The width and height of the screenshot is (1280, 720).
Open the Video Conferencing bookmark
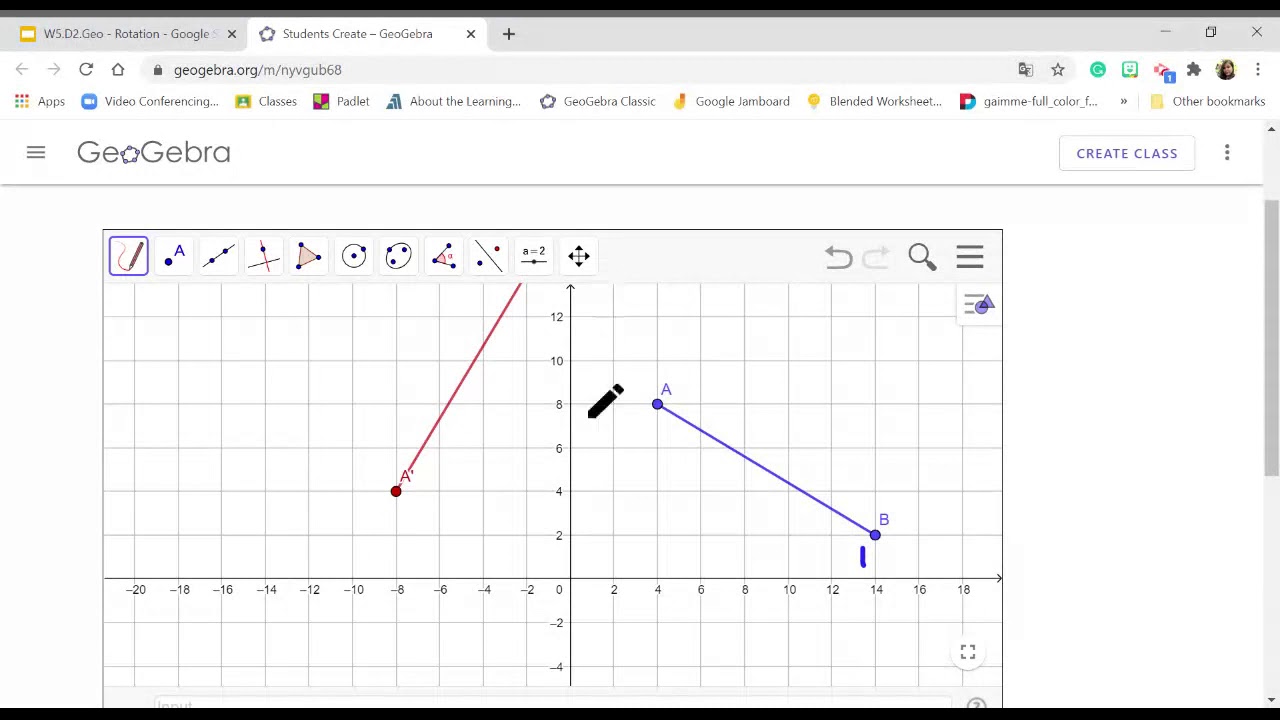click(x=150, y=101)
